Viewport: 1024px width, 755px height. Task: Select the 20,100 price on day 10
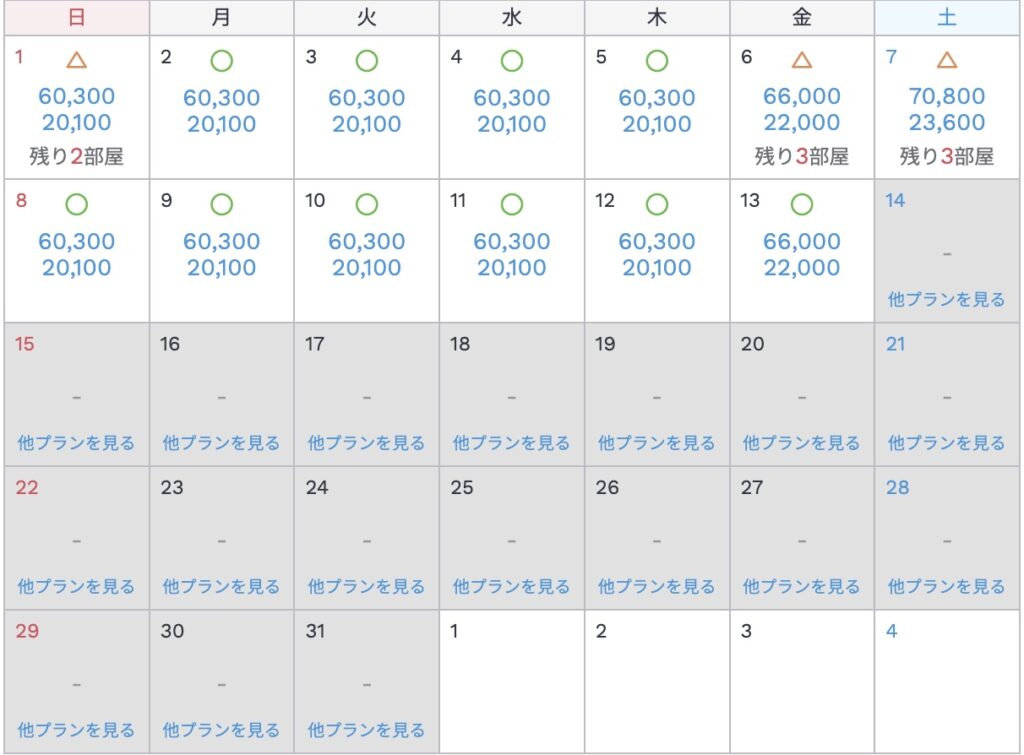[367, 268]
